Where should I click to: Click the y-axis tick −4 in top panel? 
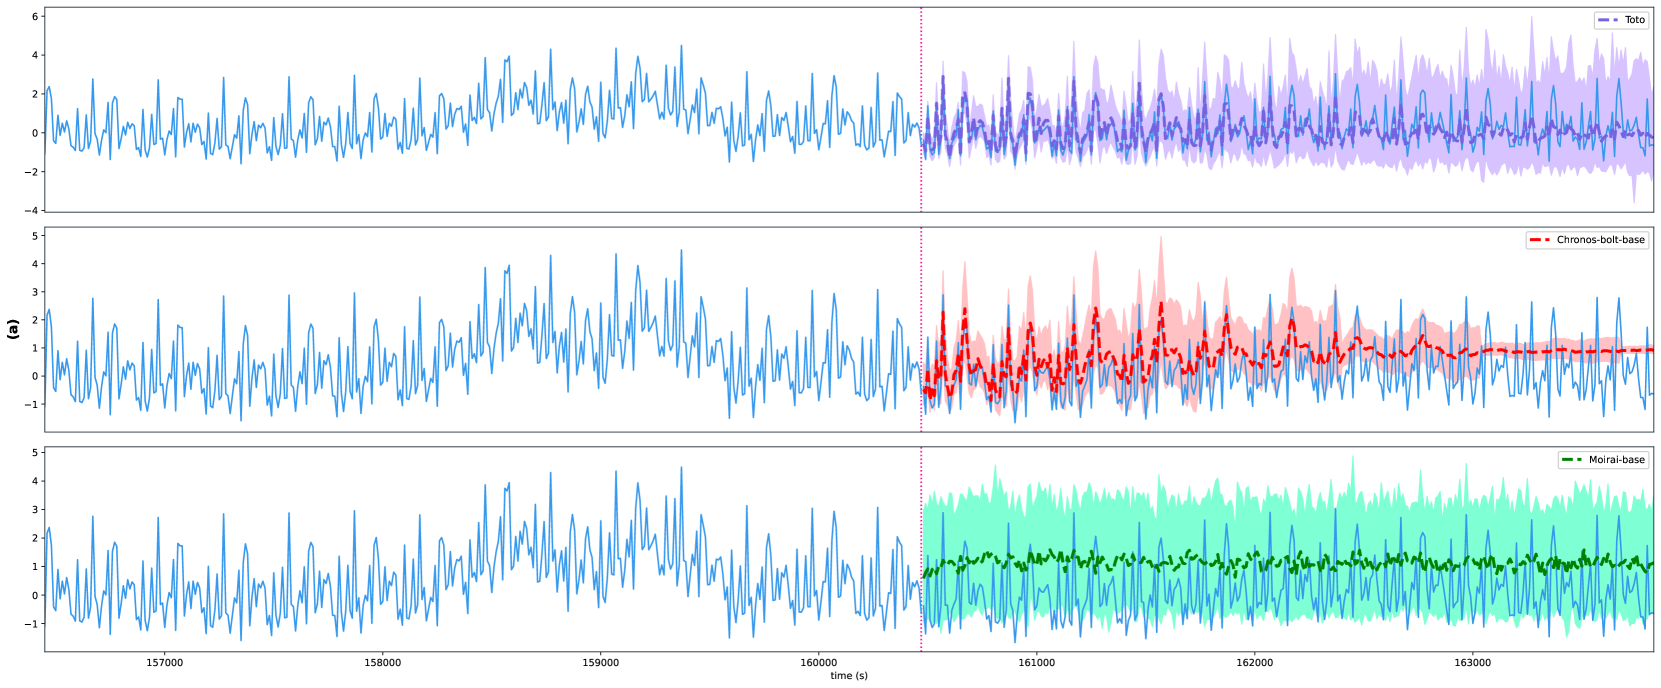coord(31,211)
